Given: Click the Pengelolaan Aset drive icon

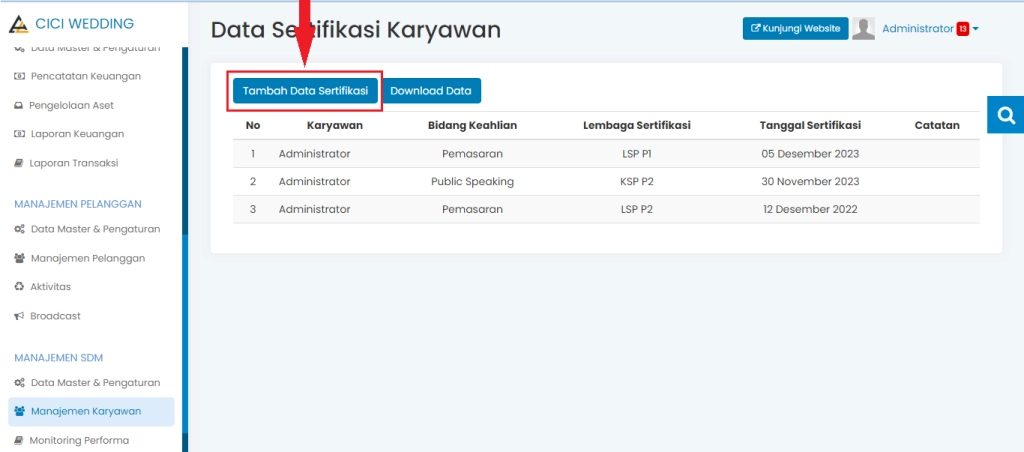Looking at the screenshot, I should 19,105.
